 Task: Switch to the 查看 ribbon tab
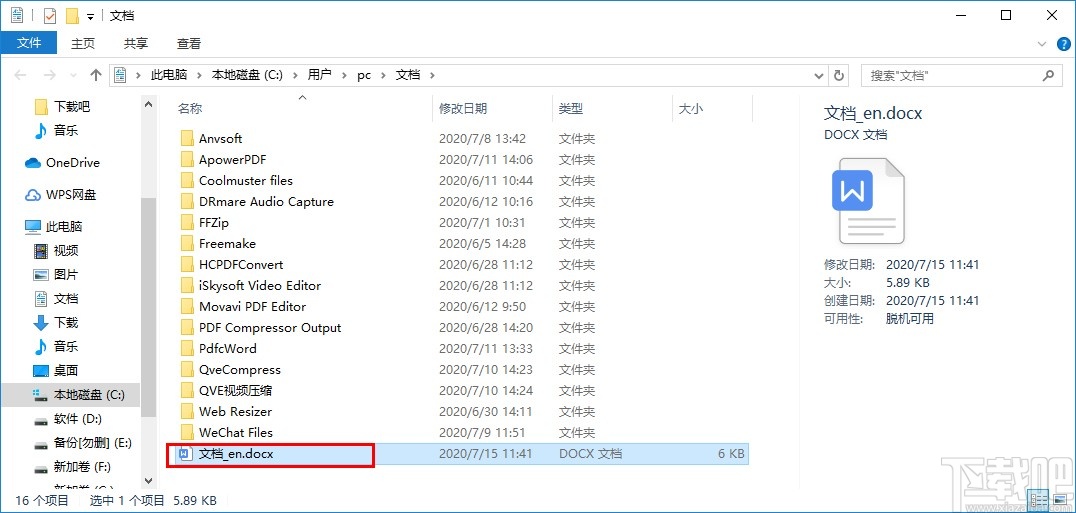pyautogui.click(x=189, y=43)
